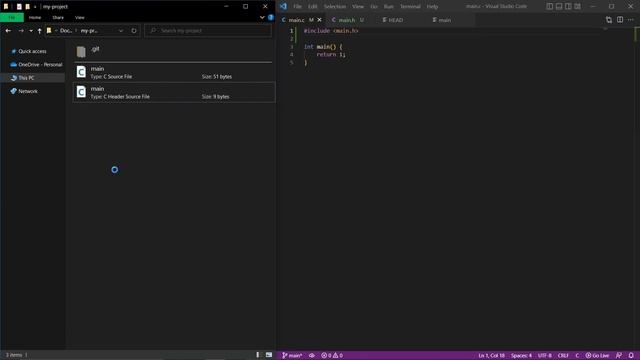
Task: Select language mode C in status bar
Action: coord(577,356)
